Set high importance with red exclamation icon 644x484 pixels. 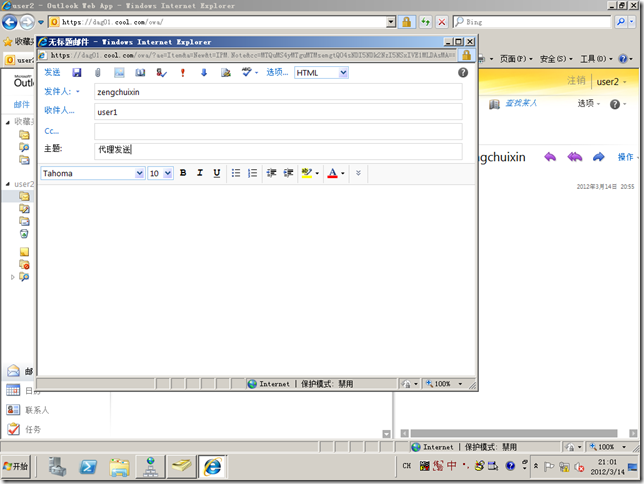[x=183, y=72]
